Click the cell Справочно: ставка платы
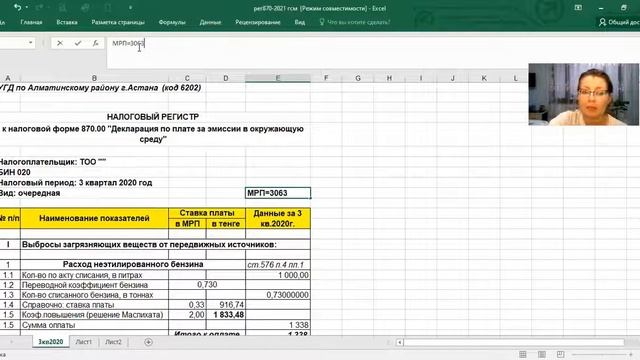Image resolution: width=640 pixels, height=360 pixels. click(94, 304)
